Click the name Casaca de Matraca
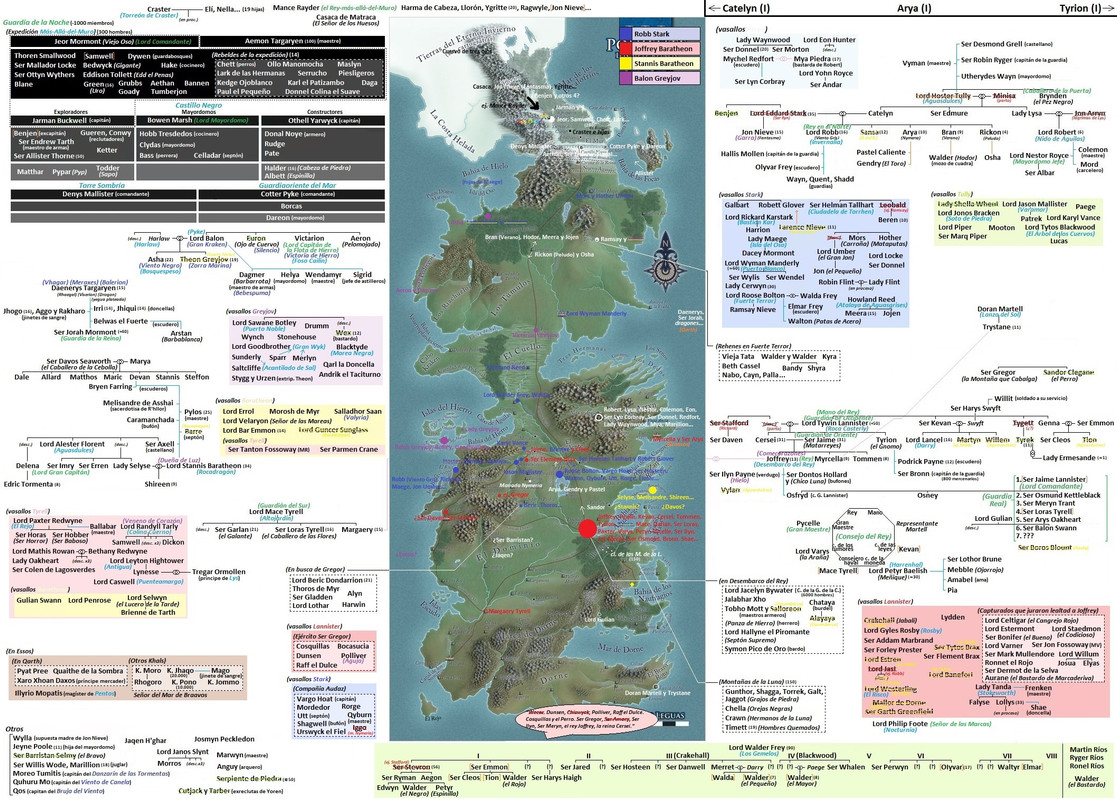The width and height of the screenshot is (1117, 800). pos(346,17)
